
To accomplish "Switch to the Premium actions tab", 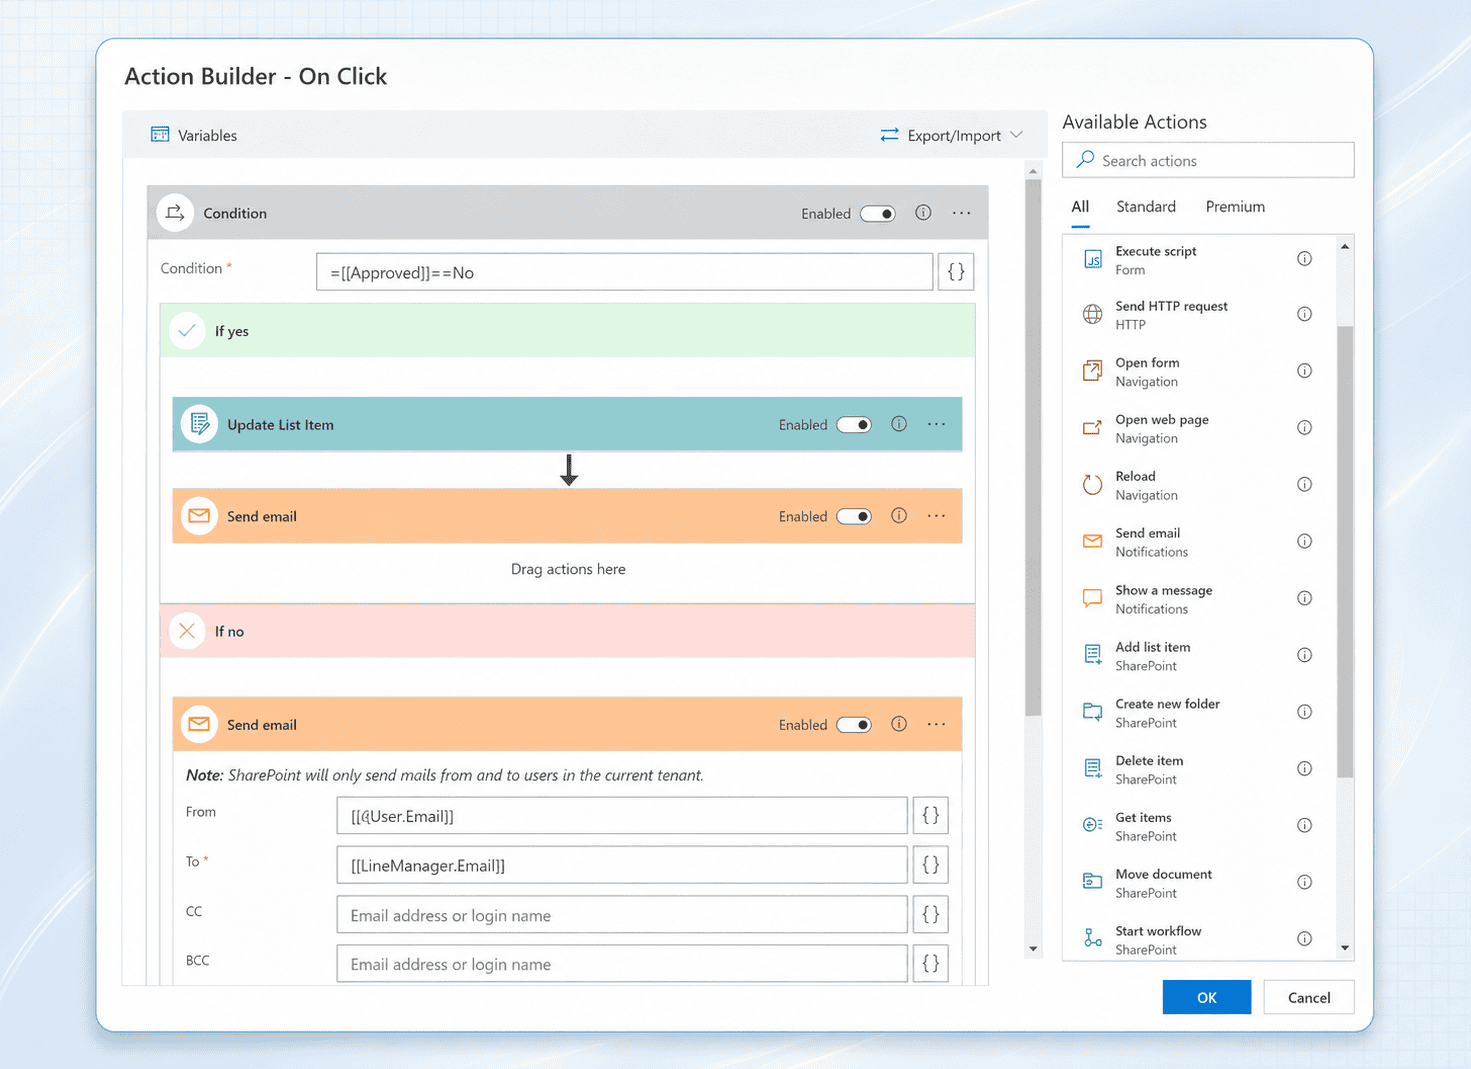I will point(1235,207).
